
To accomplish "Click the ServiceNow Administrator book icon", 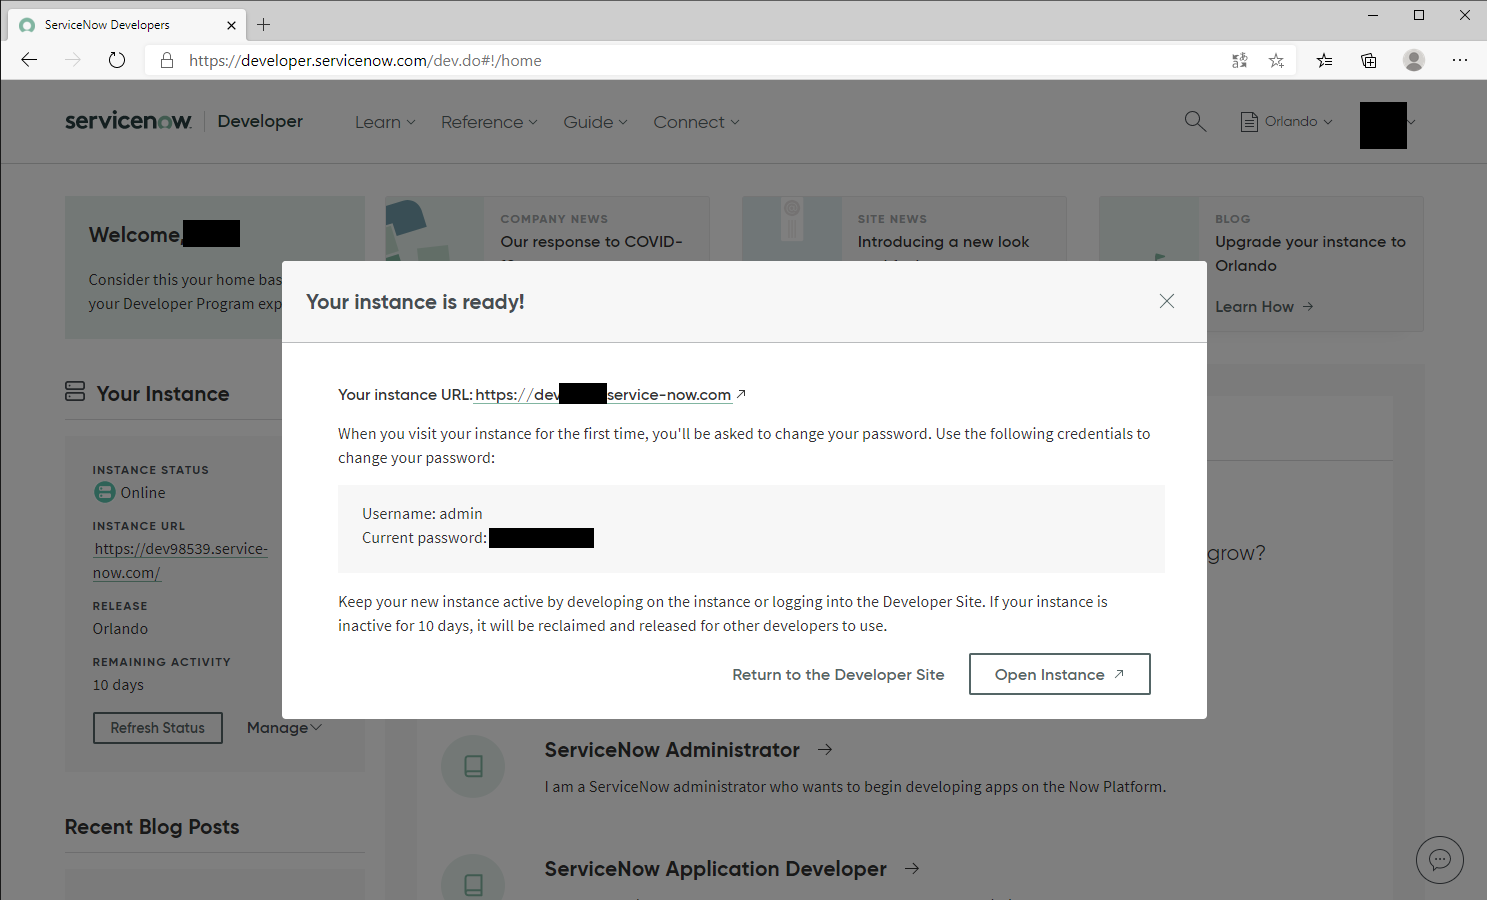I will point(473,766).
